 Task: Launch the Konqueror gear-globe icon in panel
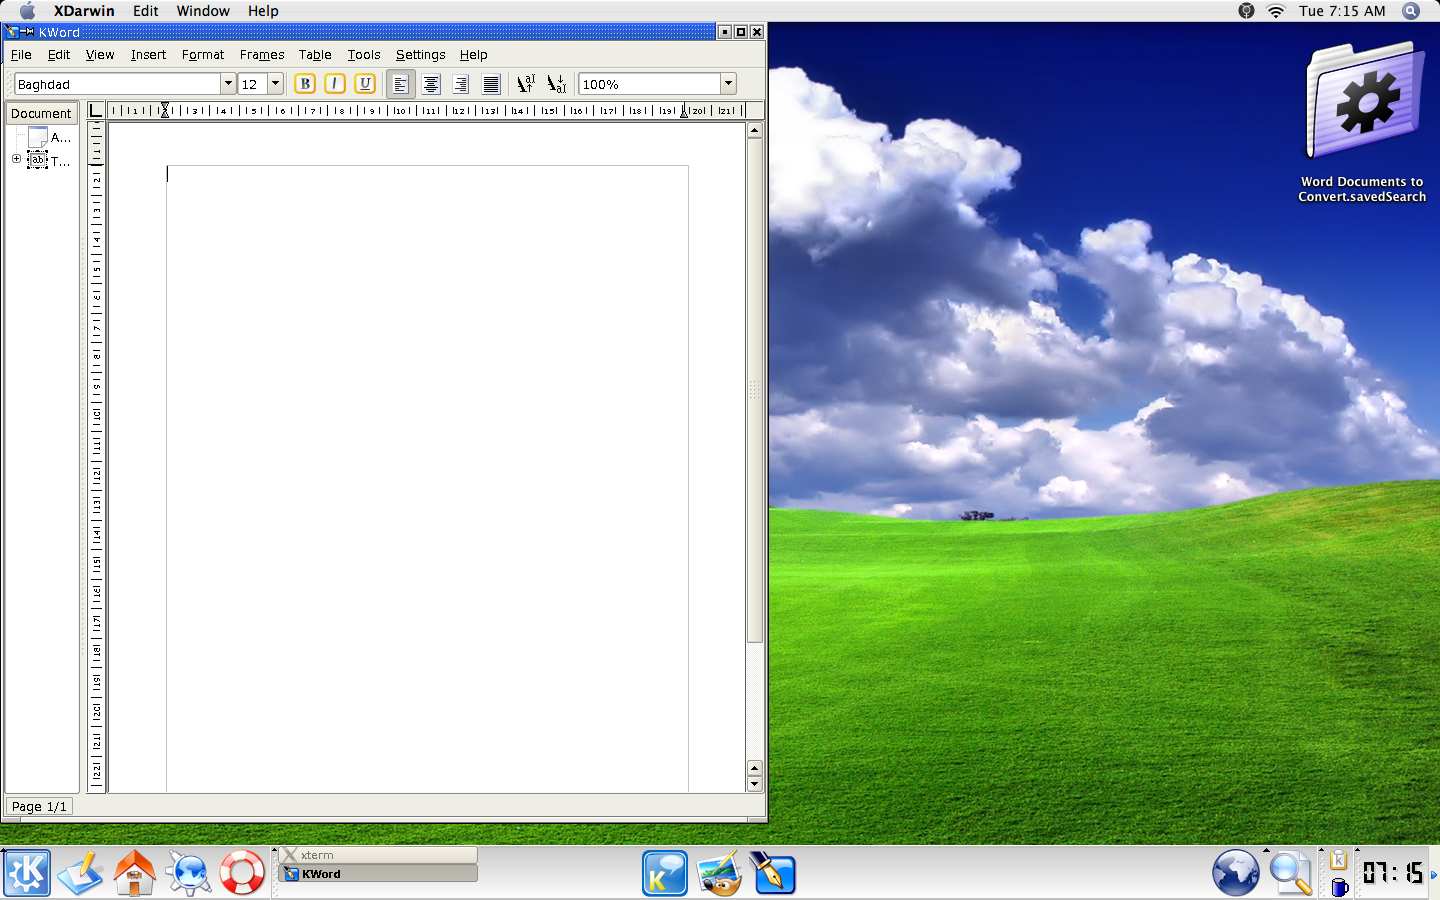click(188, 873)
